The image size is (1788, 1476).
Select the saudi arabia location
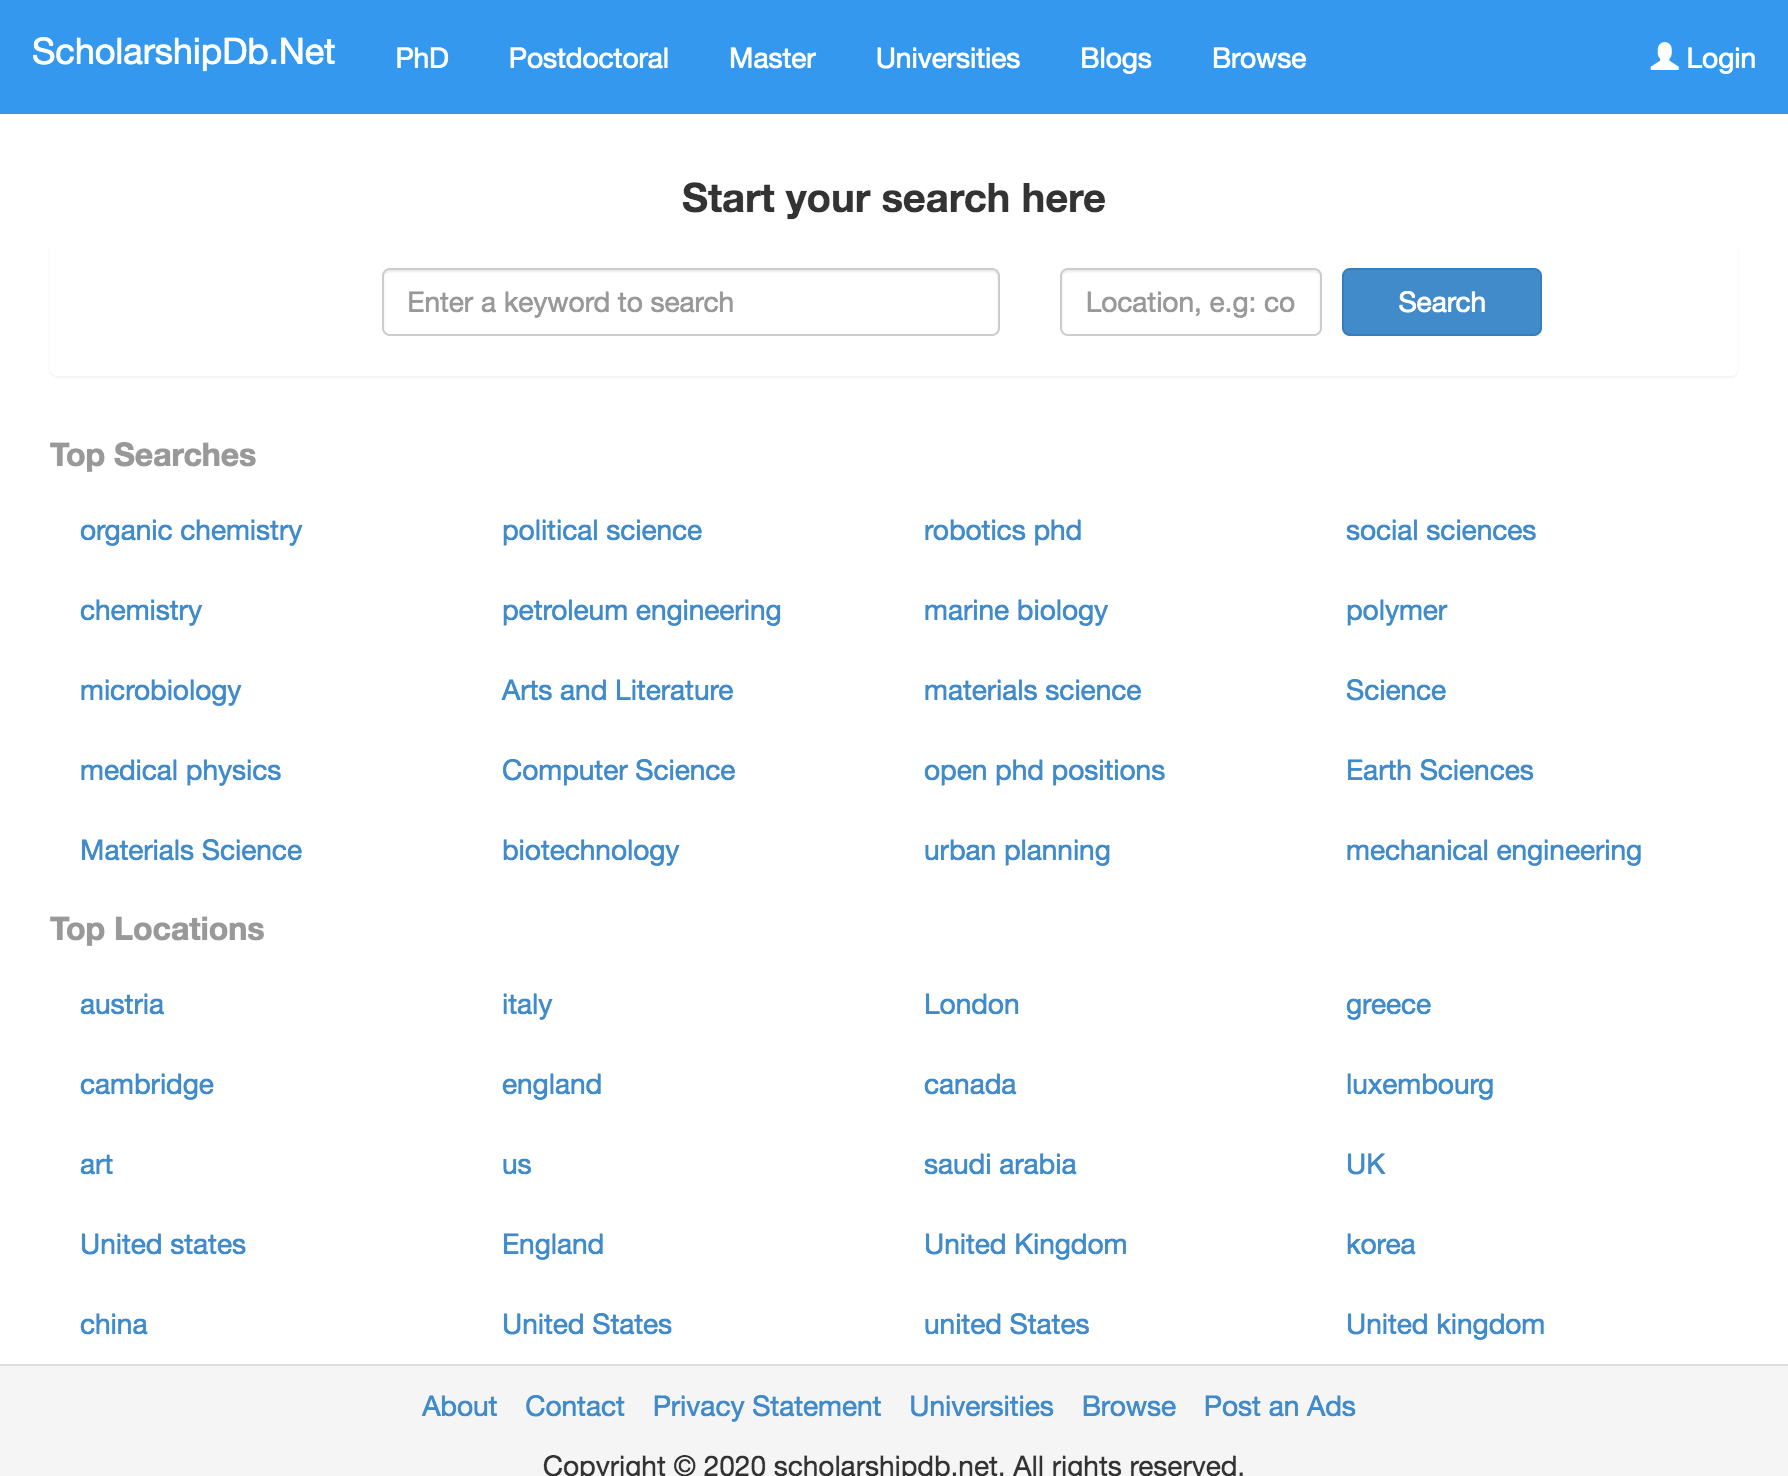point(999,1164)
